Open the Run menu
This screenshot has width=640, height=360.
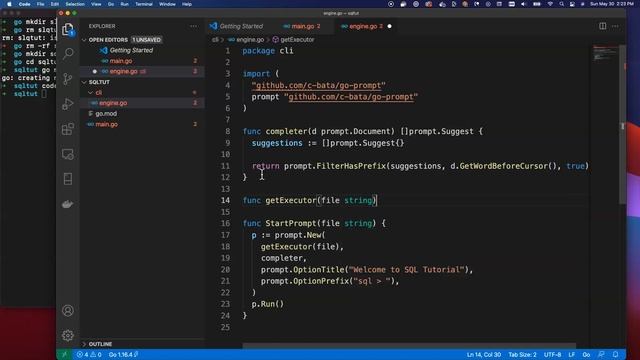[124, 4]
